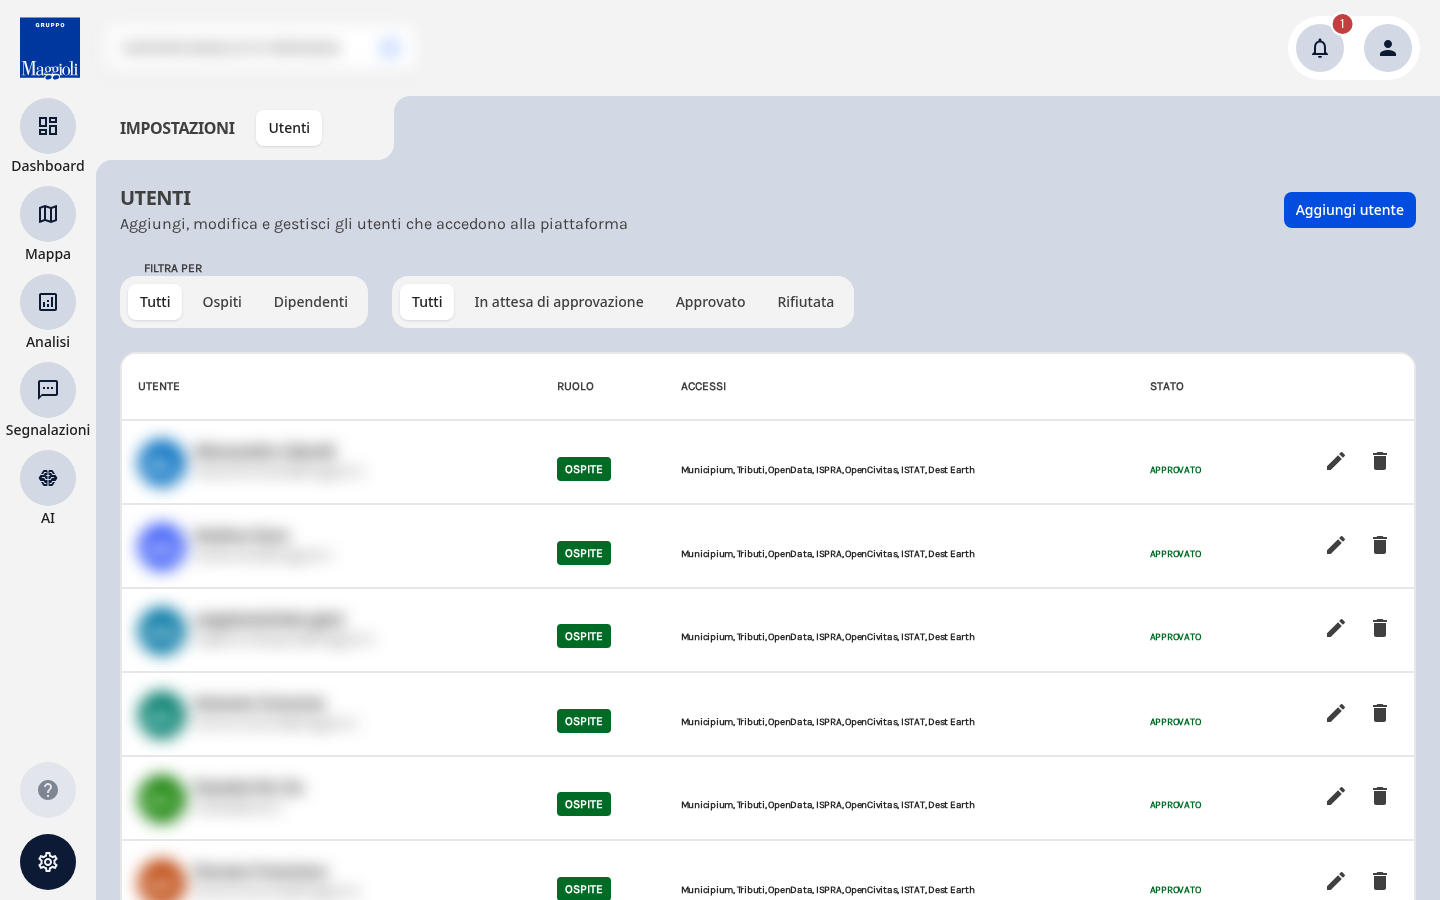Delete the first user with light-blue avatar

click(1380, 461)
